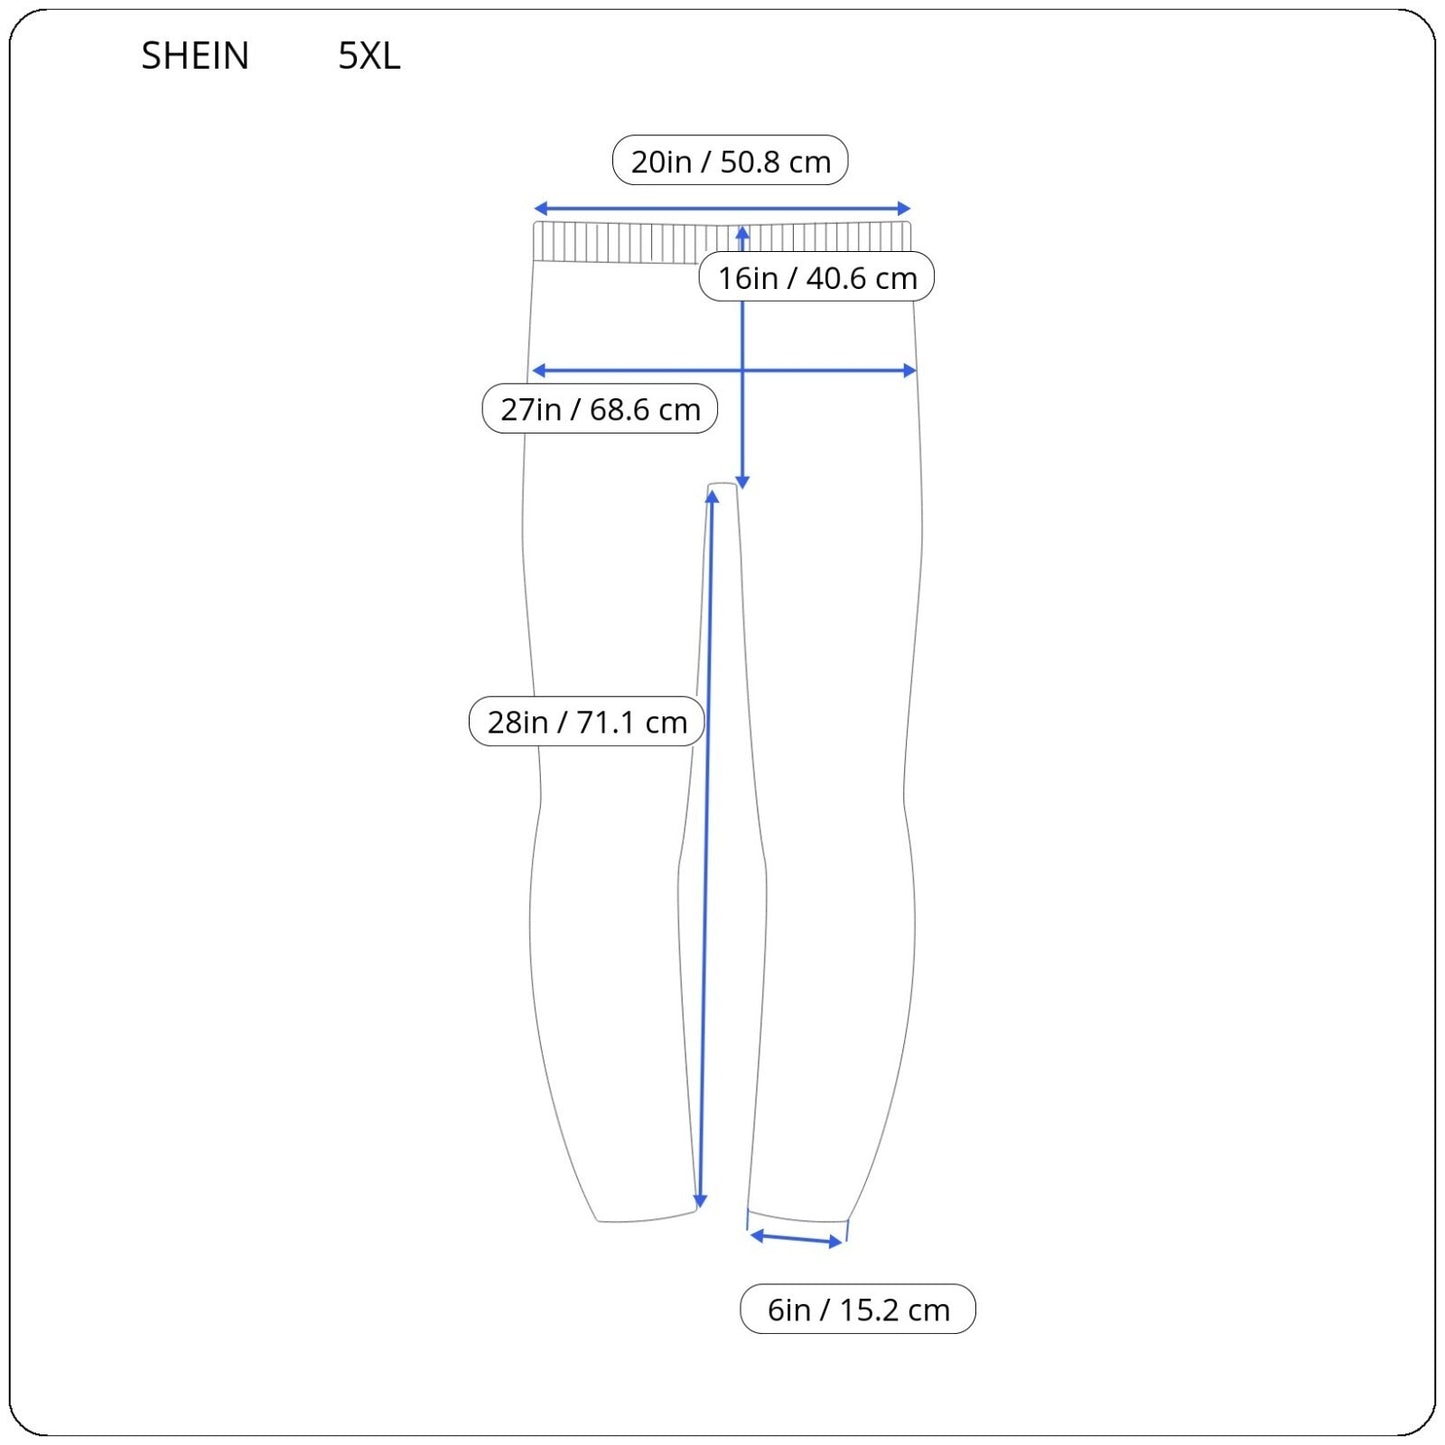Click the 5XL size label
This screenshot has height=1445, width=1445.
click(369, 56)
